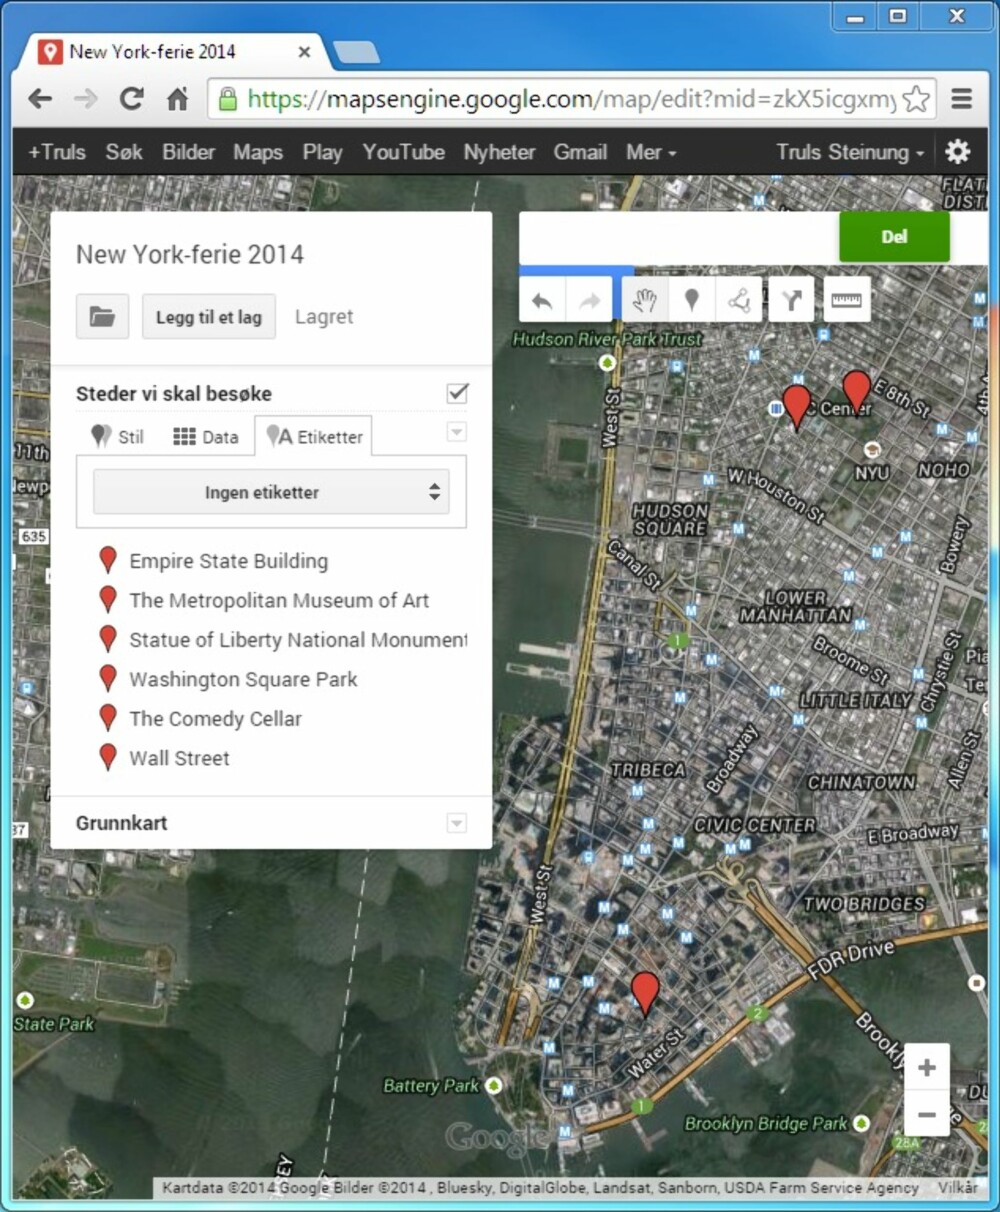Click the undo arrow in map toolbar
Viewport: 1000px width, 1212px height.
tap(542, 300)
